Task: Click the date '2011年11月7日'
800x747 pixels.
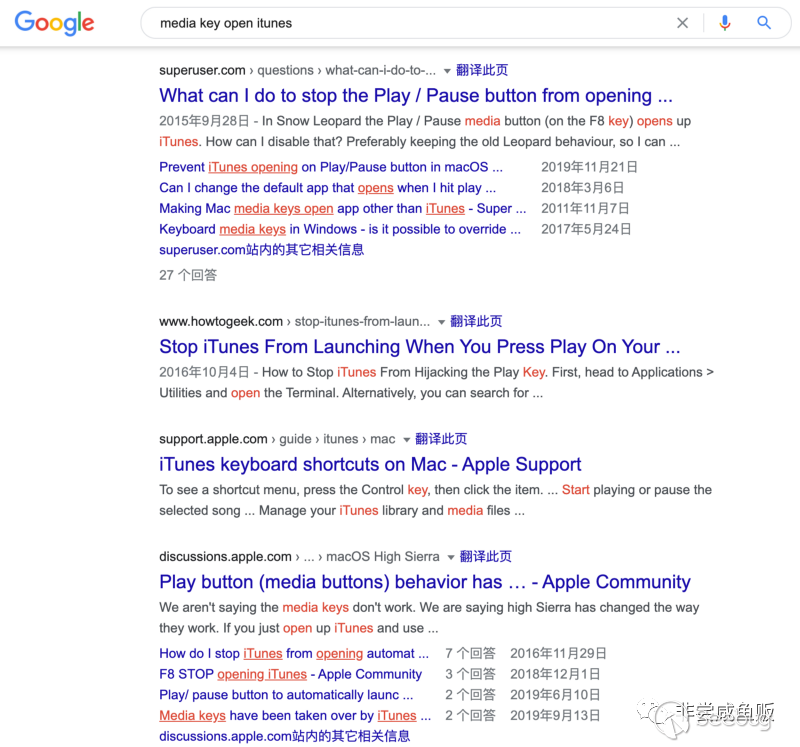Action: point(585,209)
